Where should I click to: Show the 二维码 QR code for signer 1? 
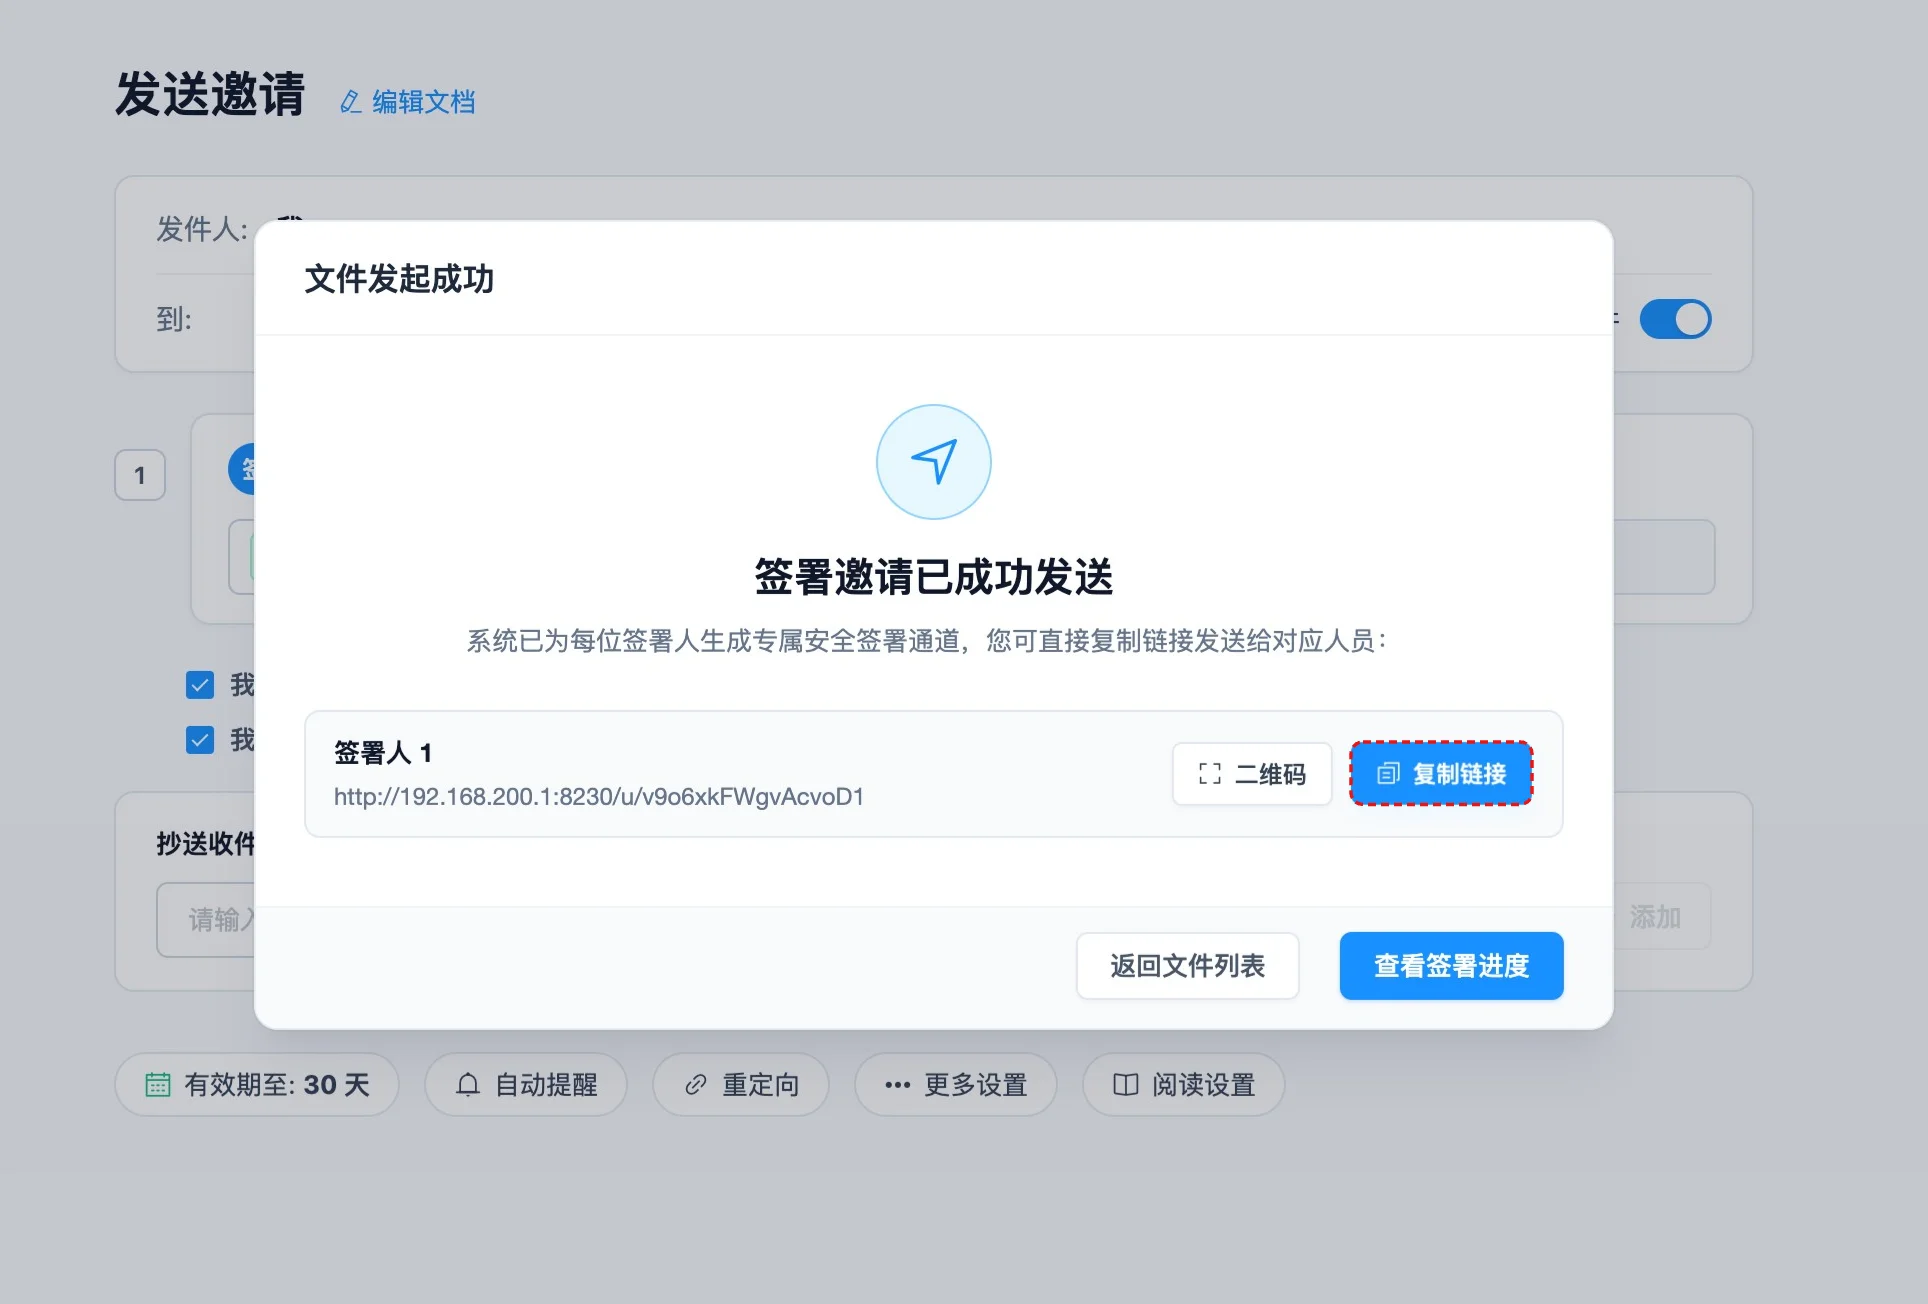1252,773
